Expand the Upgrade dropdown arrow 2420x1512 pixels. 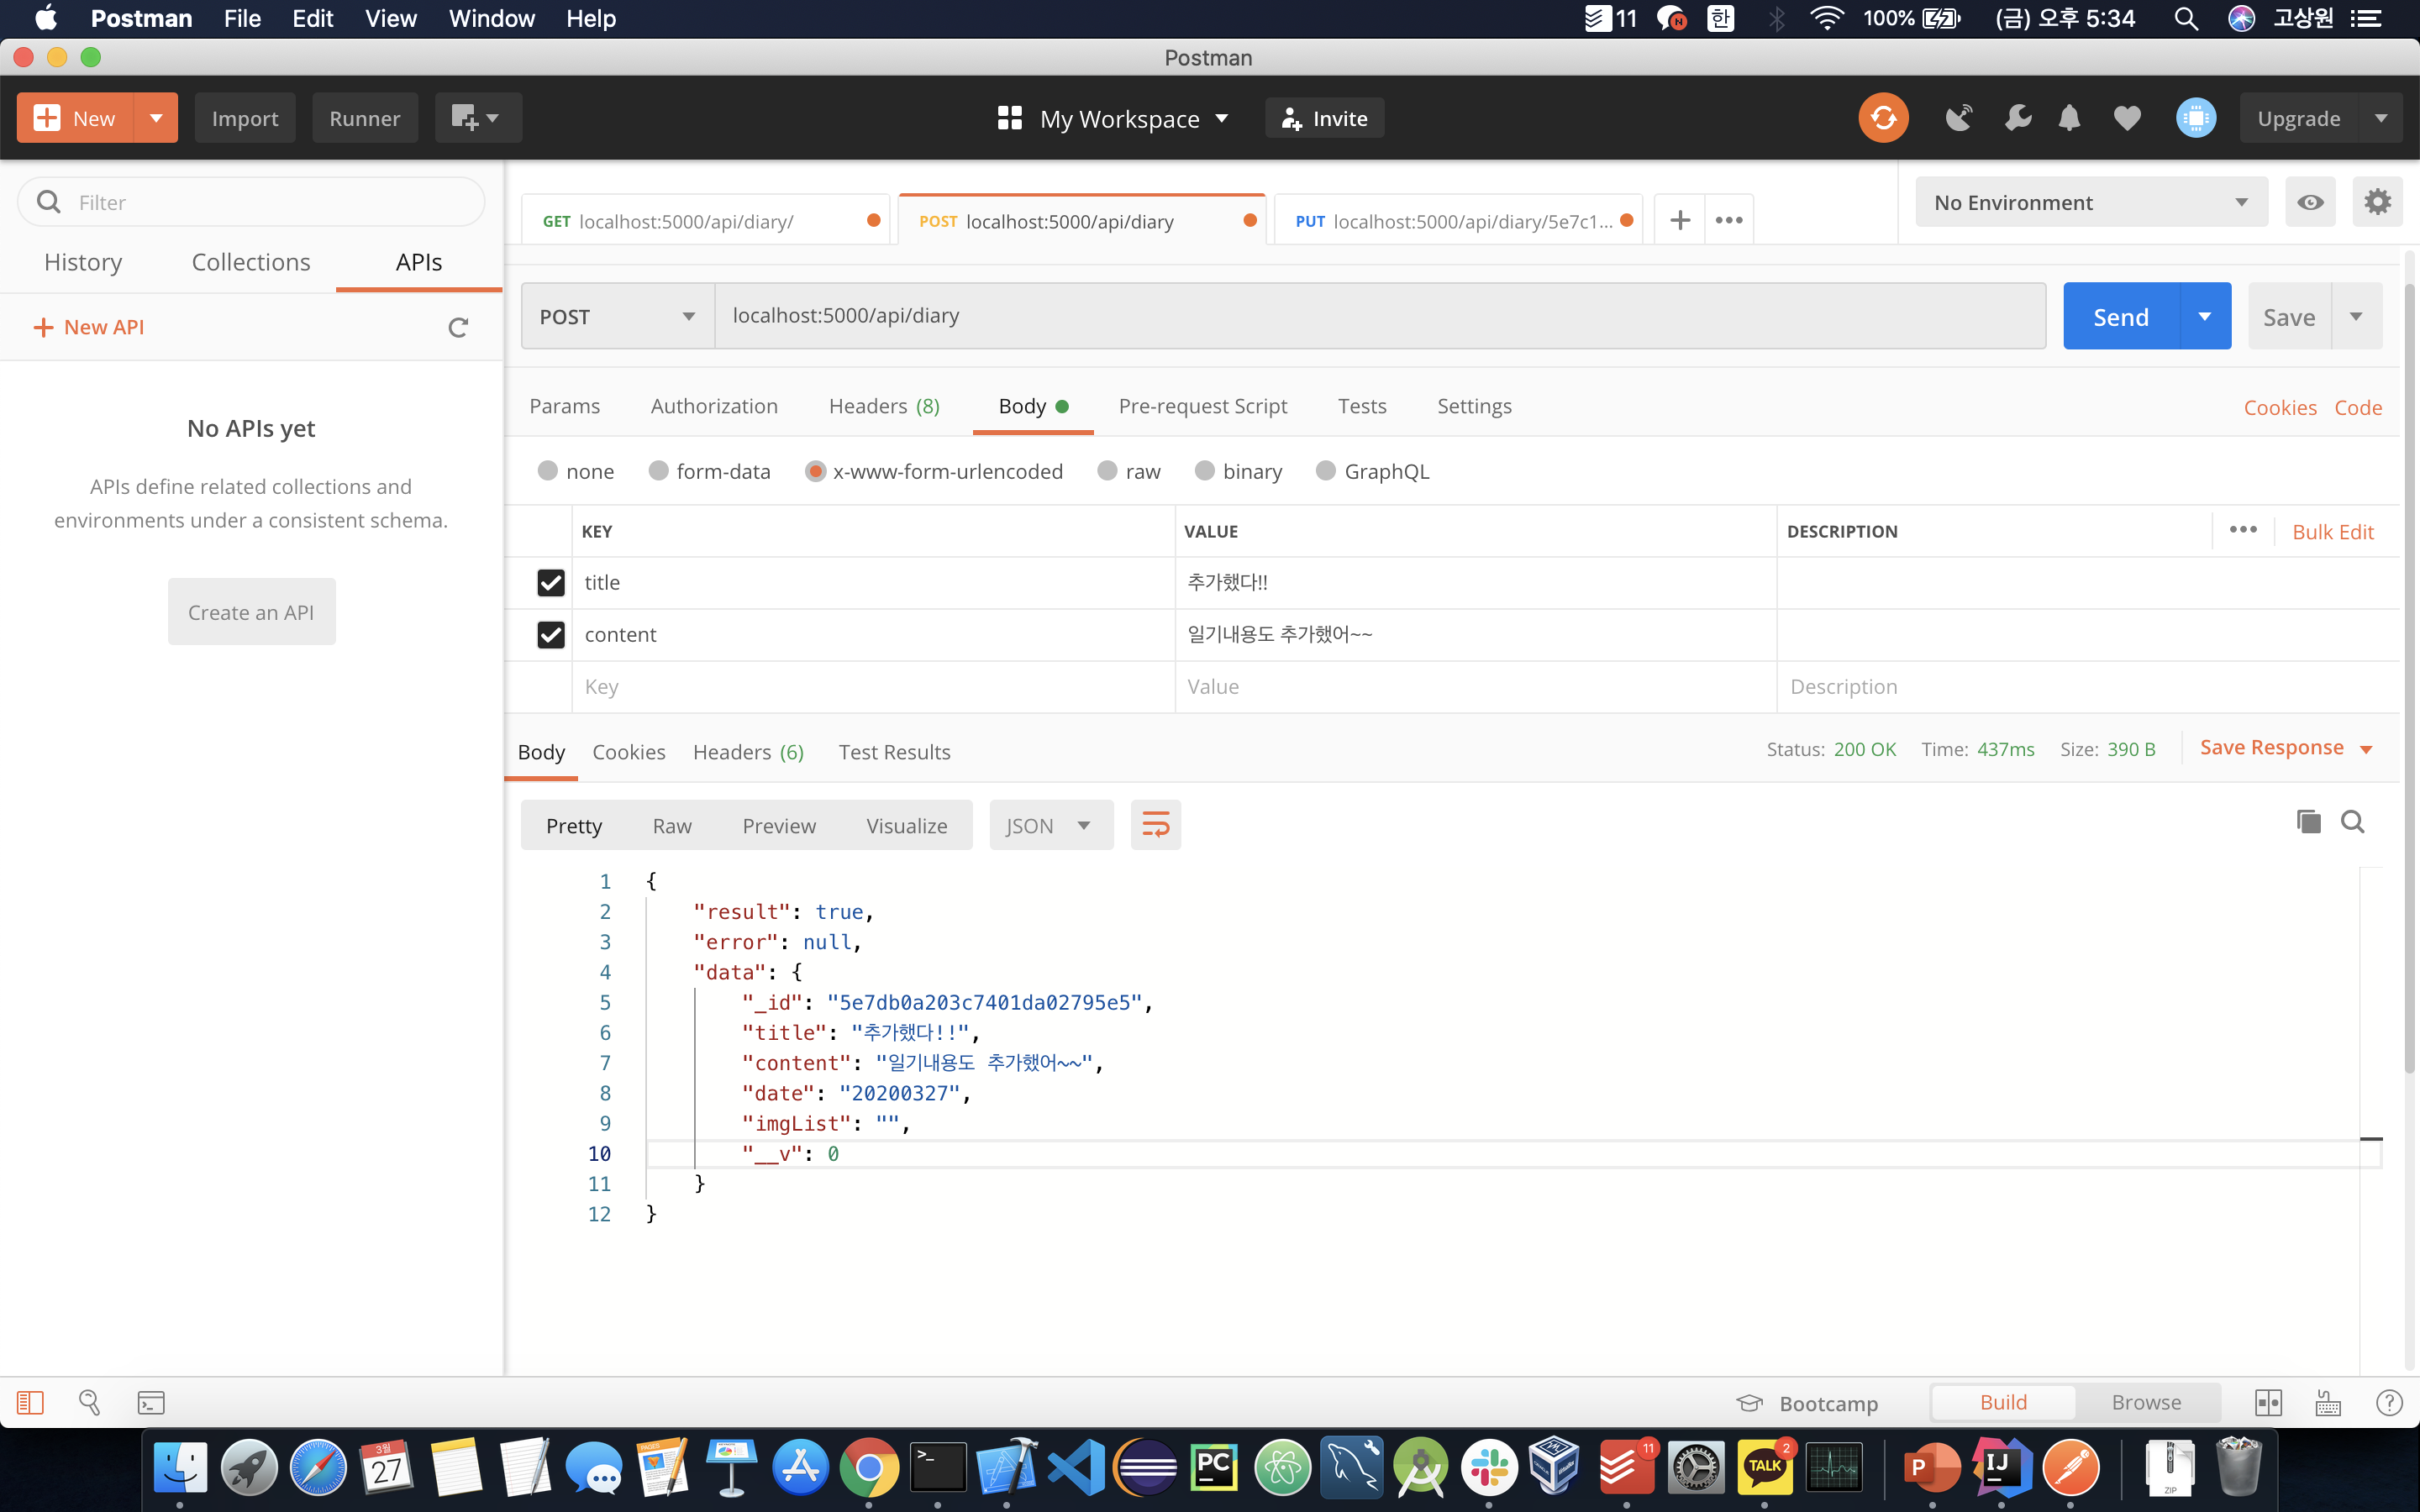2381,118
